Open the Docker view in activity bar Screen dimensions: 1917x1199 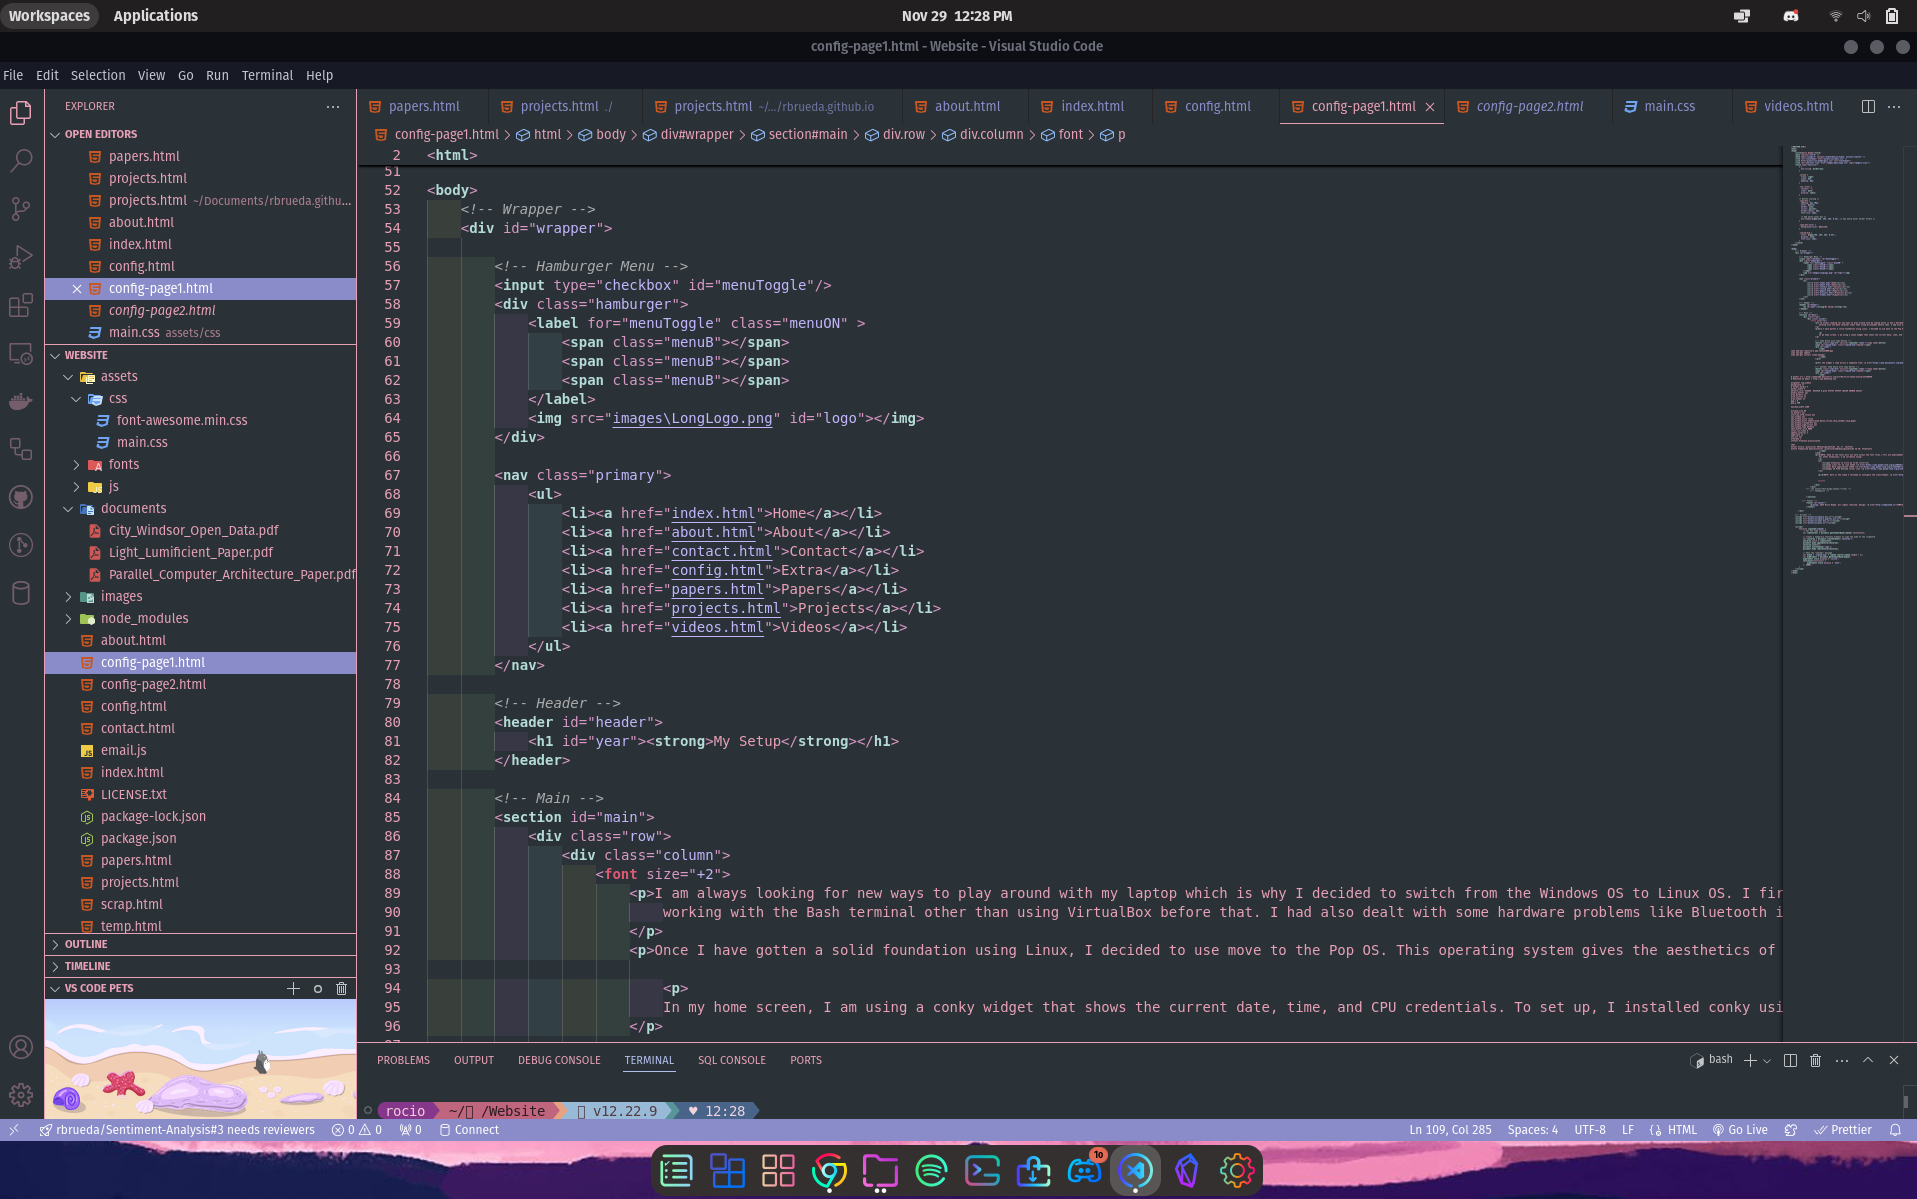21,402
